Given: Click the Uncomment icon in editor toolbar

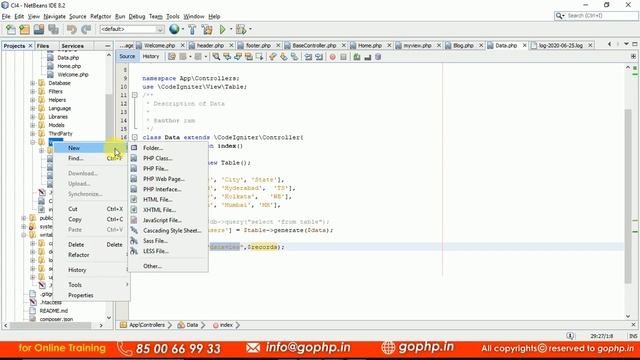Looking at the screenshot, I should coord(368,57).
